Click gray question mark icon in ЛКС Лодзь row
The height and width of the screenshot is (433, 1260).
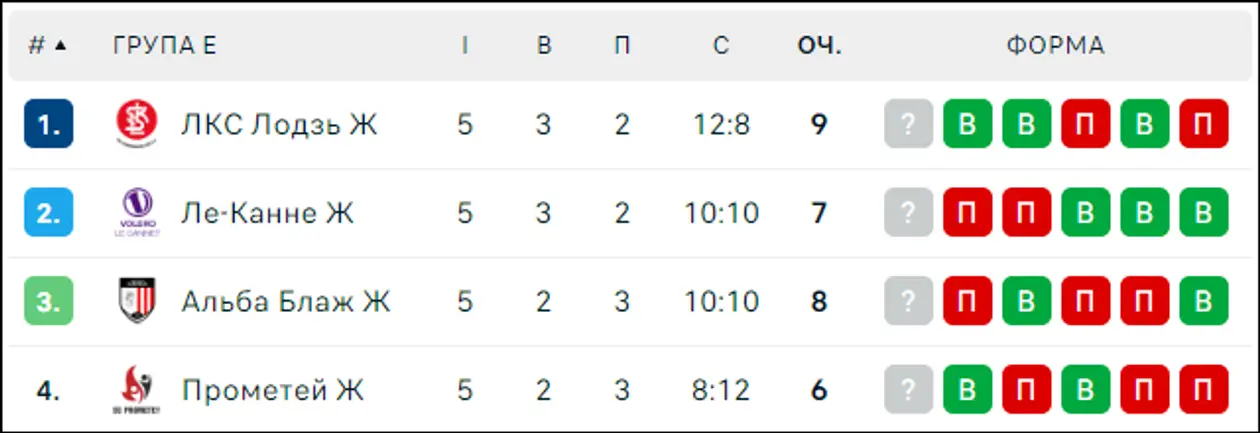point(908,125)
